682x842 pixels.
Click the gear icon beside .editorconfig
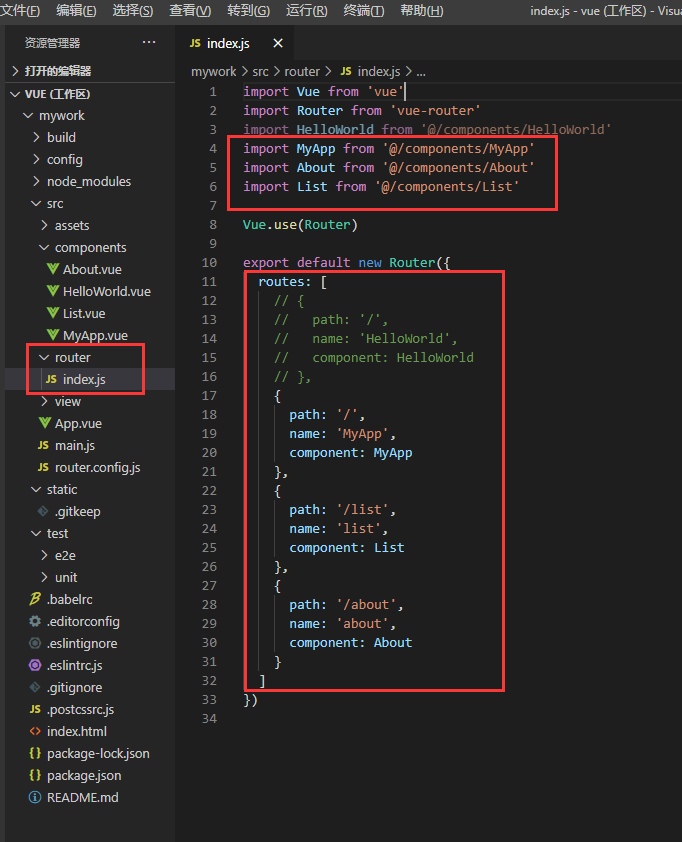35,621
